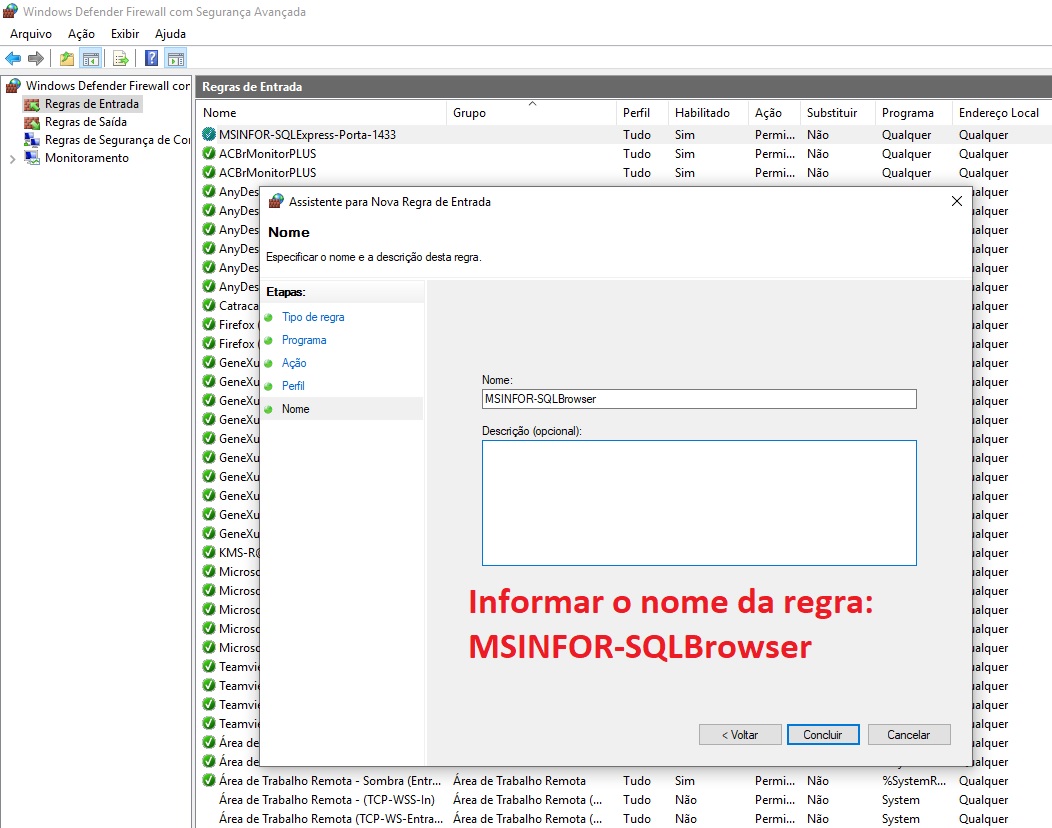
Task: Click Concluir to finish the rule
Action: point(823,735)
